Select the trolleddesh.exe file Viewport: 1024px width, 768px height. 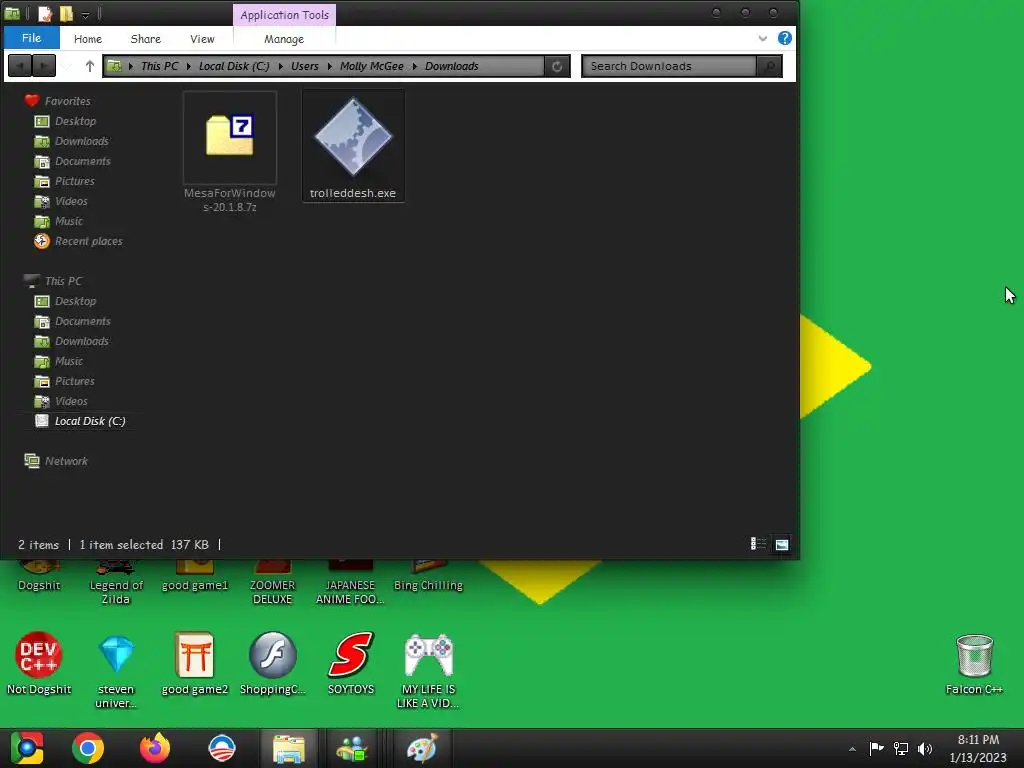353,146
